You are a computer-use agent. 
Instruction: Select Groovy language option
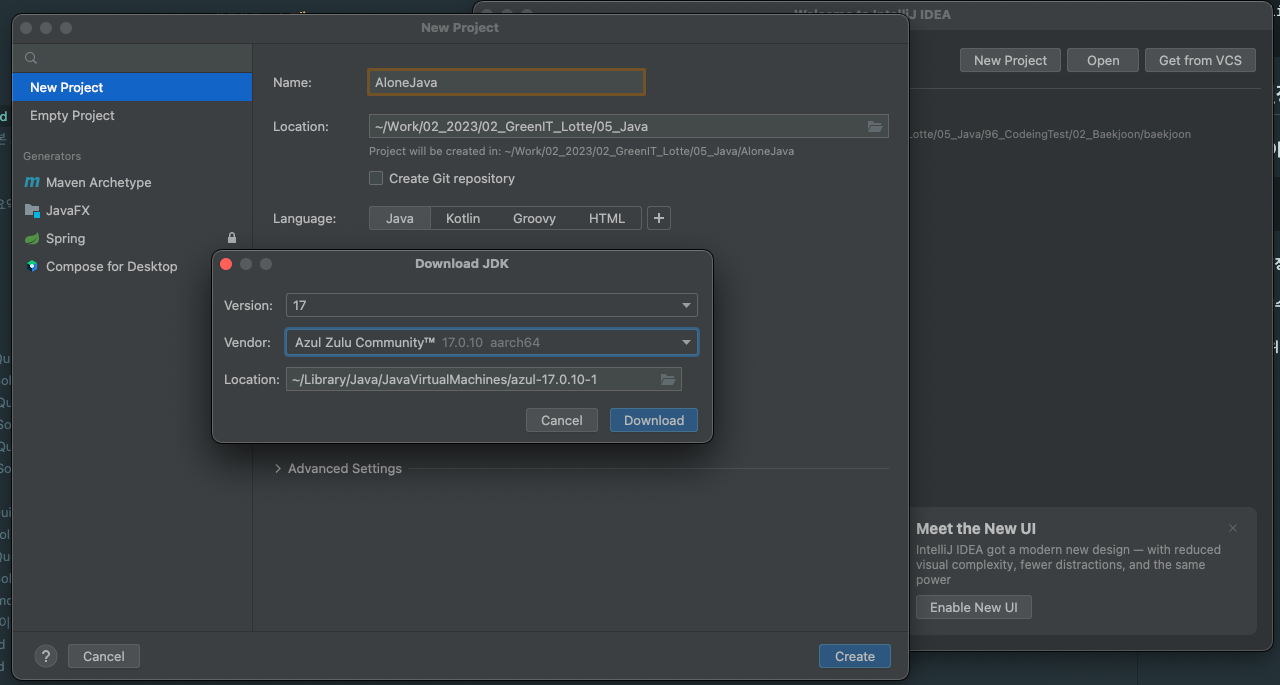coord(534,218)
